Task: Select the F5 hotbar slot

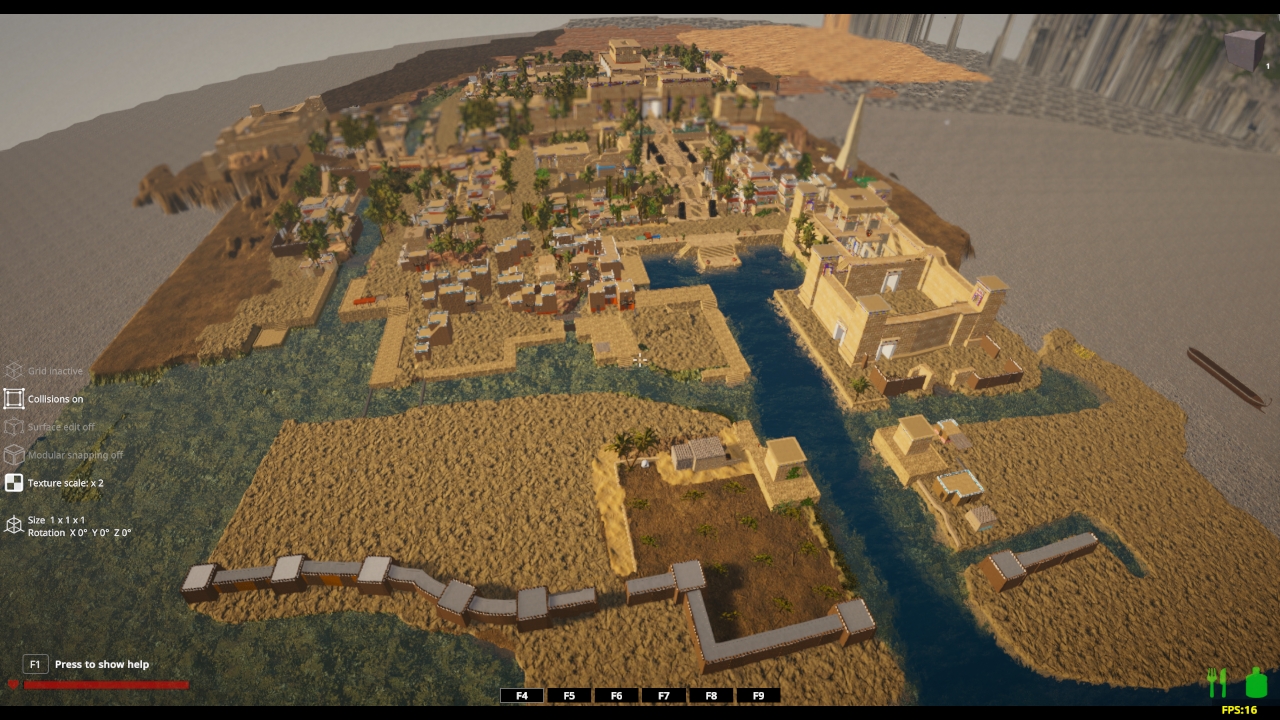Action: coord(569,696)
